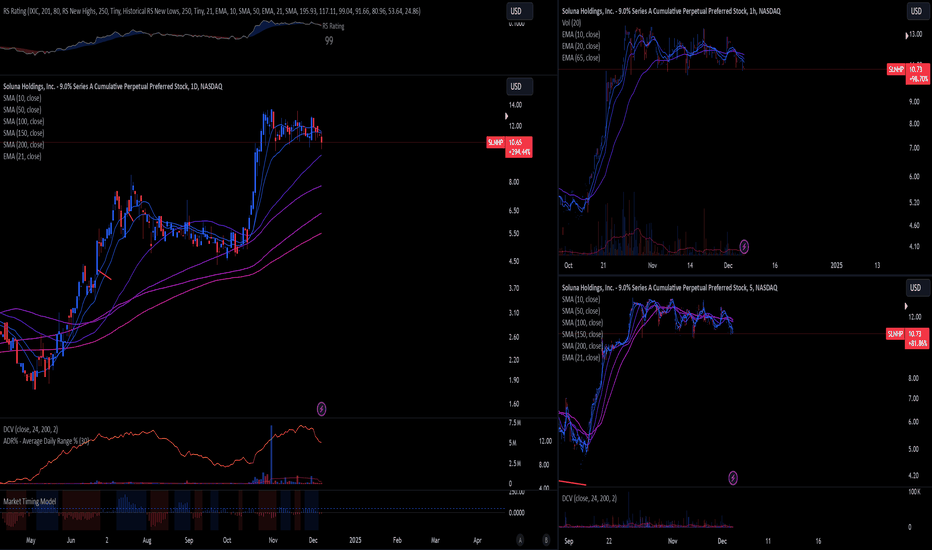Click the lightning event icon on 1h chart
This screenshot has height=550, width=932.
click(x=744, y=246)
